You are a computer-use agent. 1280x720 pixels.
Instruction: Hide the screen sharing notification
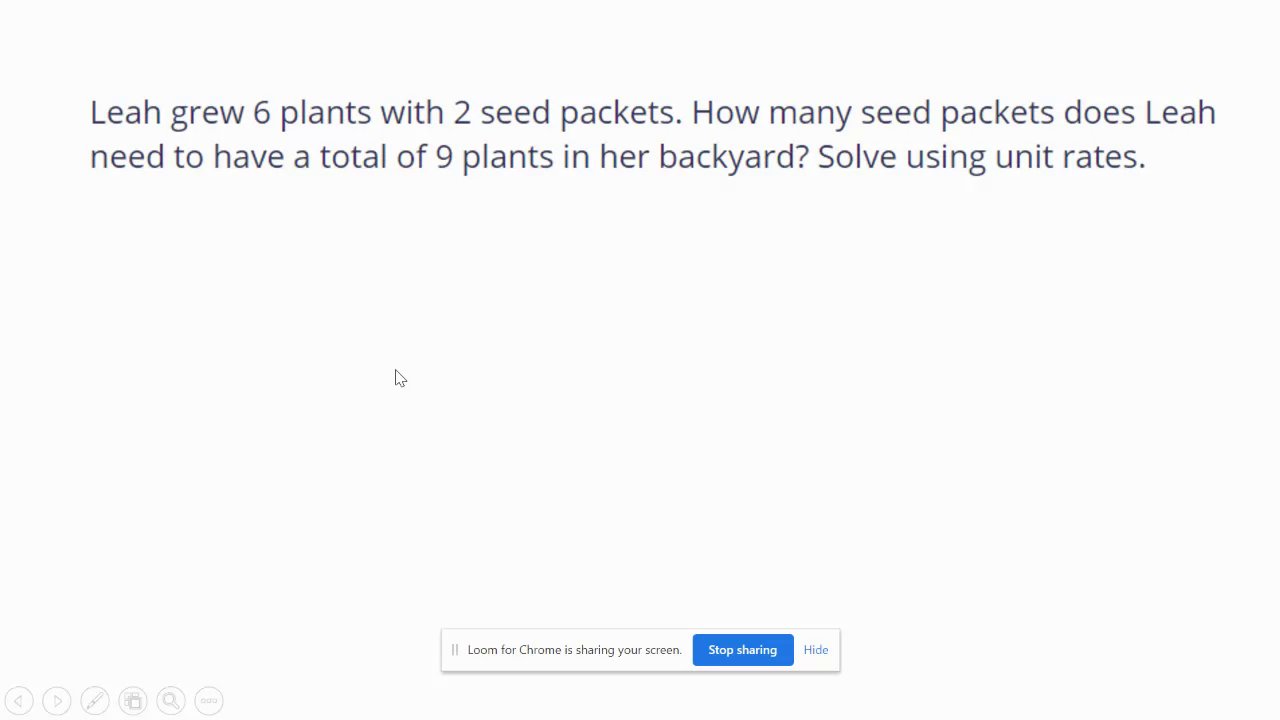(815, 650)
